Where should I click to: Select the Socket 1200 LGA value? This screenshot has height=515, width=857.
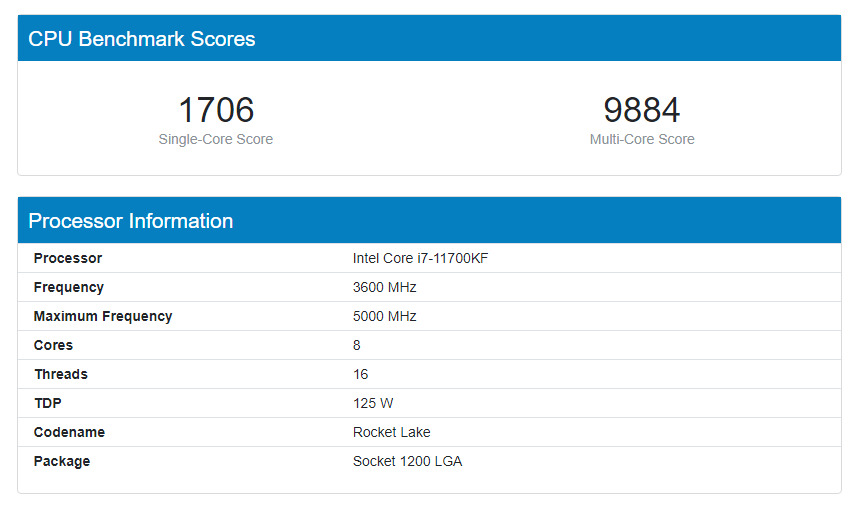click(408, 461)
